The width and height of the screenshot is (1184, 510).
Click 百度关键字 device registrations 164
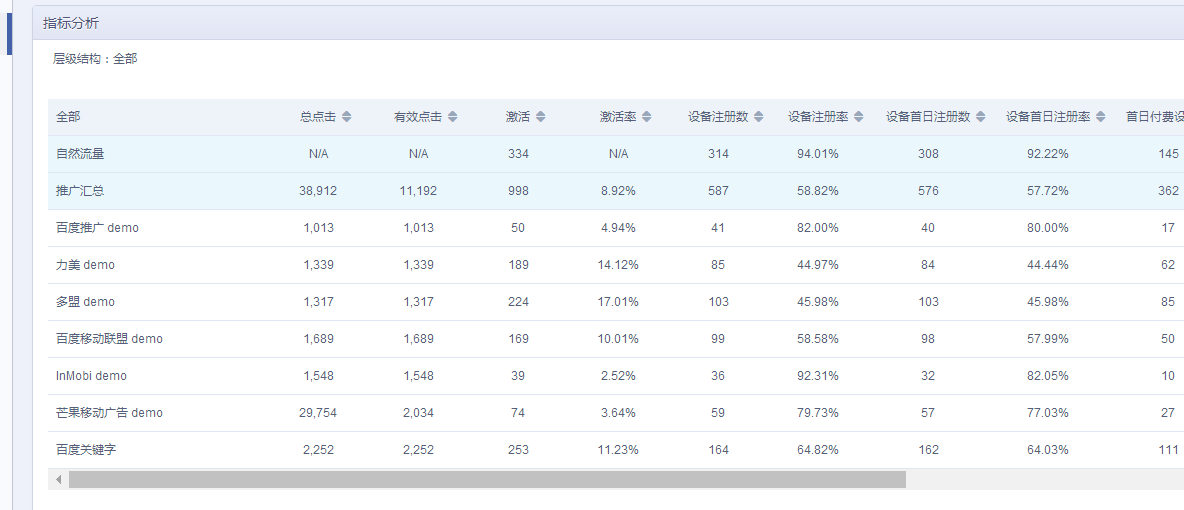(719, 450)
